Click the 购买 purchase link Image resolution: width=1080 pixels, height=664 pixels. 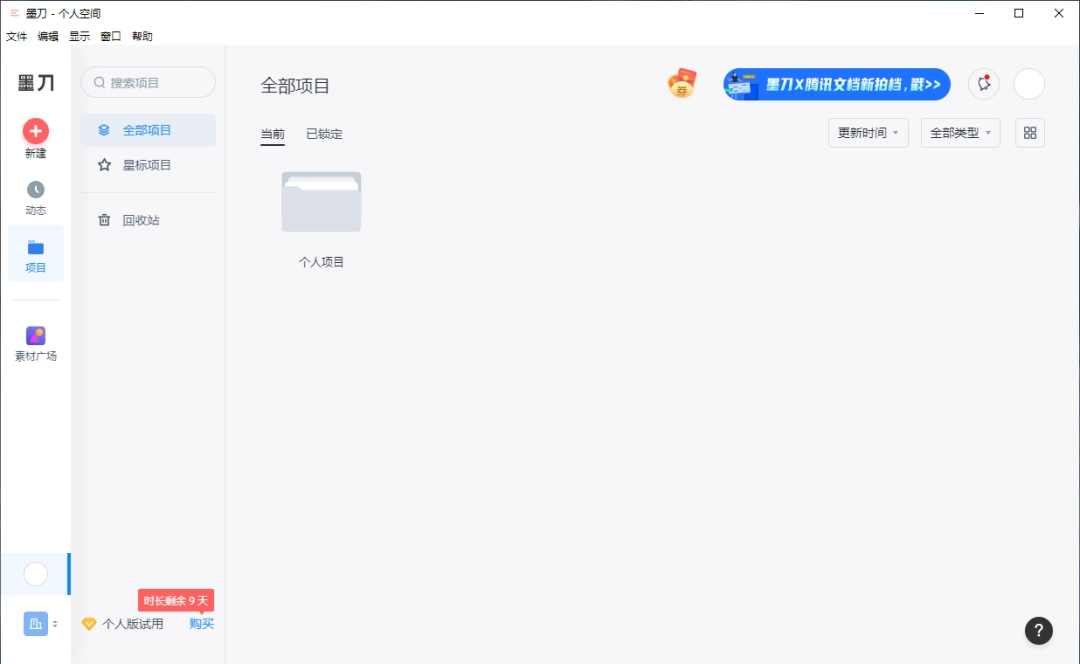201,623
